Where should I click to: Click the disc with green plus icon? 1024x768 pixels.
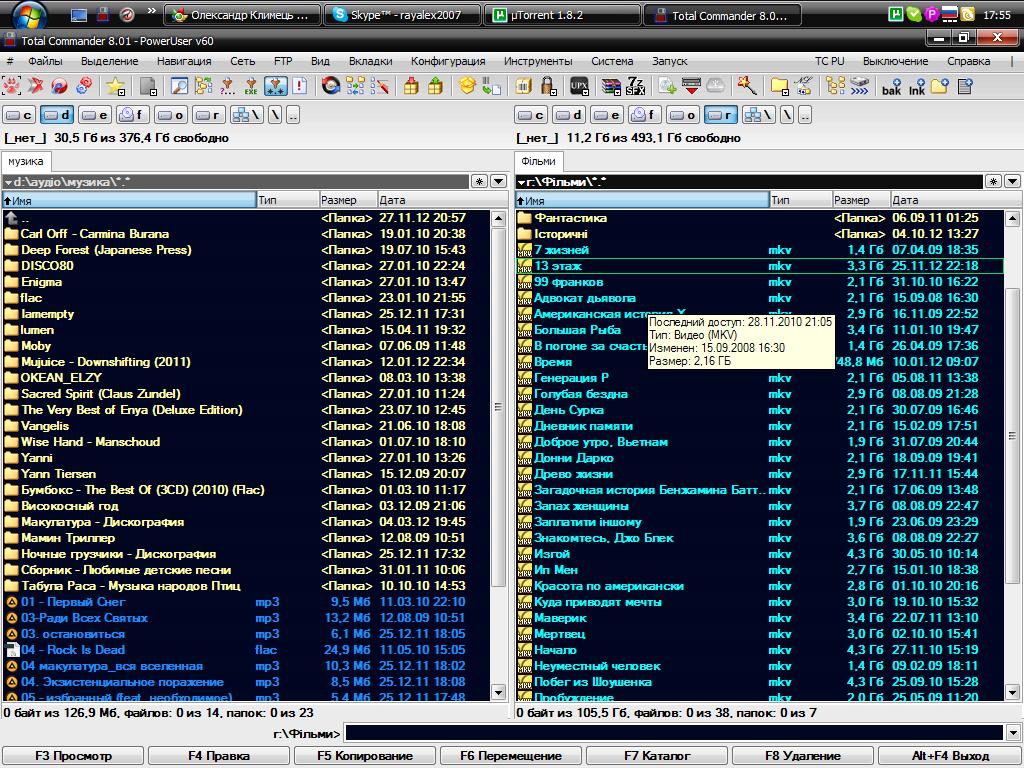click(x=667, y=86)
